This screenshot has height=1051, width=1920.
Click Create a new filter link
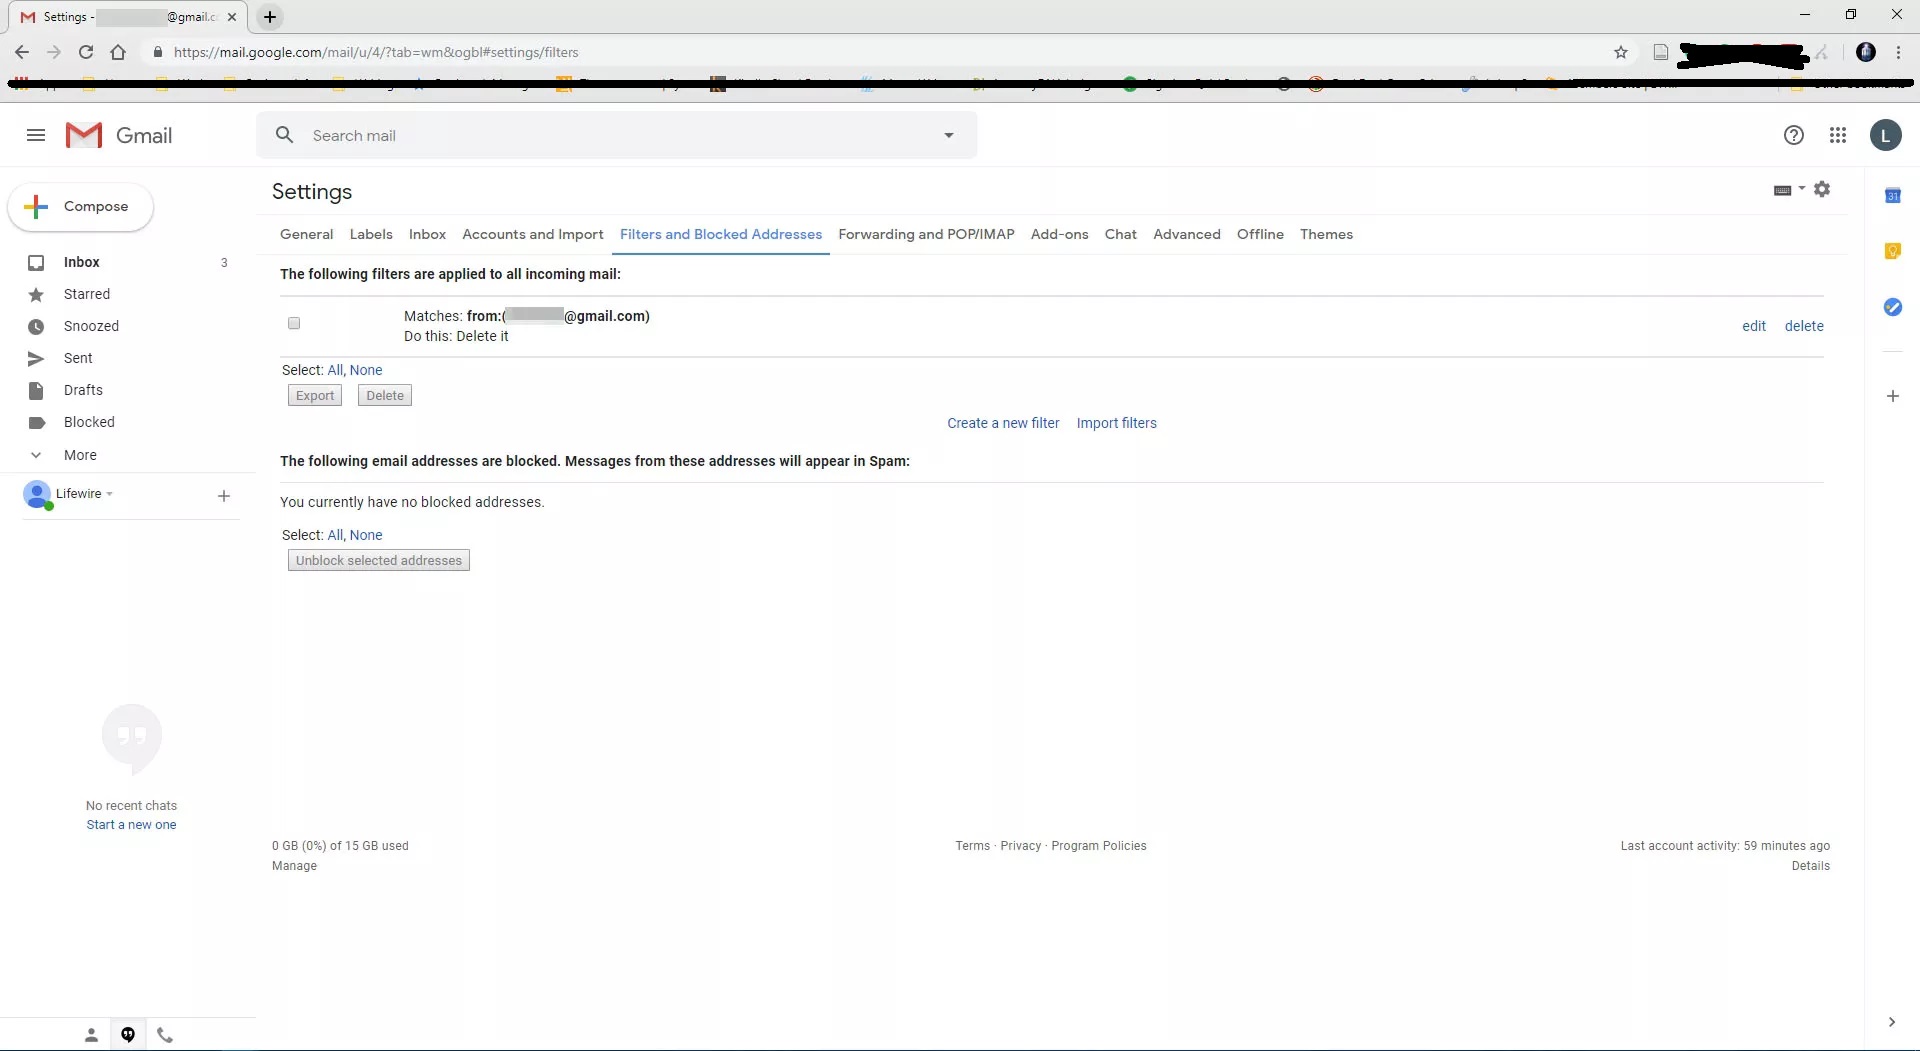click(1003, 423)
